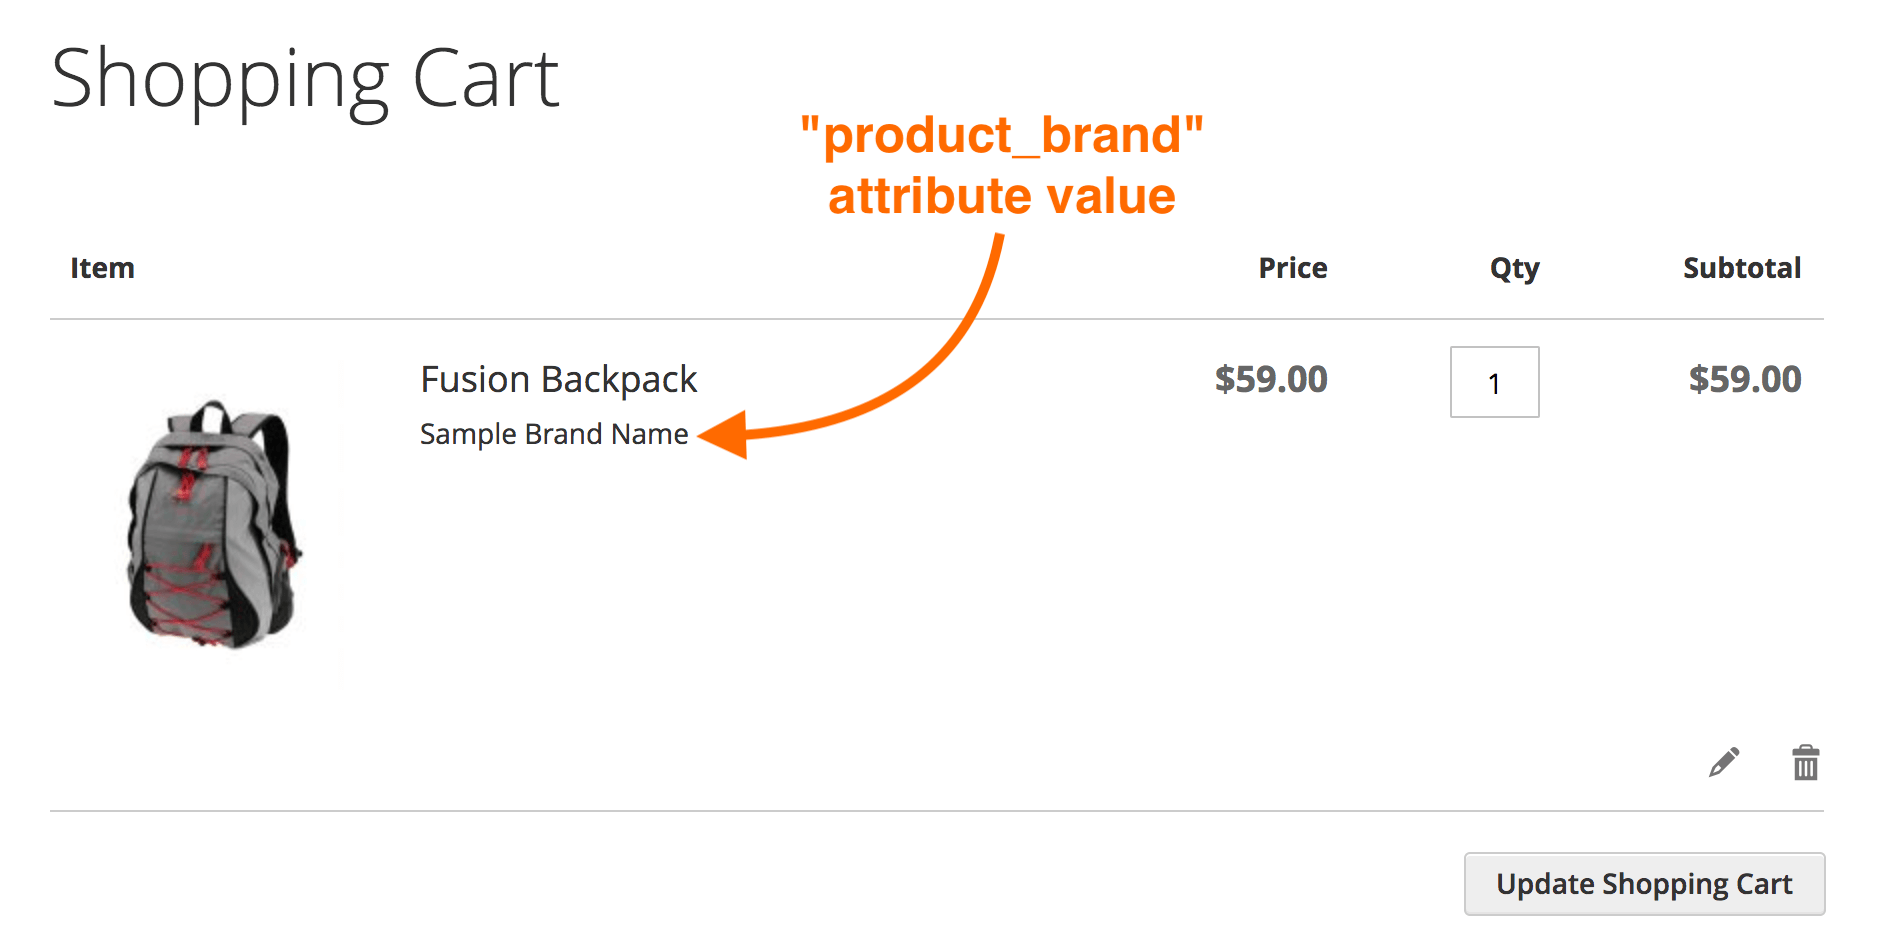Click the pencil edit item icon

(x=1724, y=763)
